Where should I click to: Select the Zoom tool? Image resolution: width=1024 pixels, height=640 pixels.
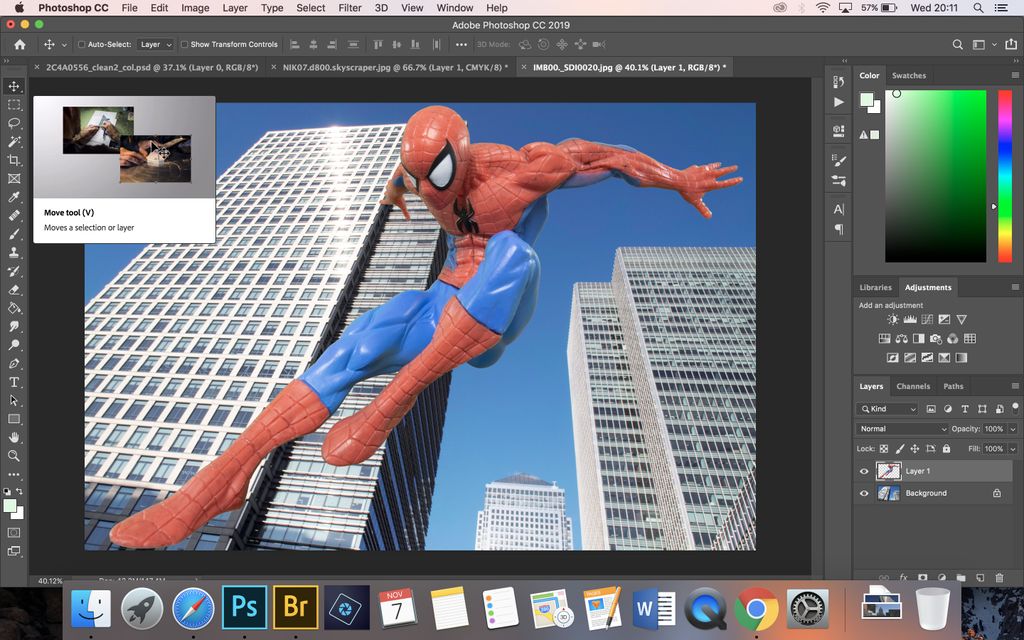(14, 456)
